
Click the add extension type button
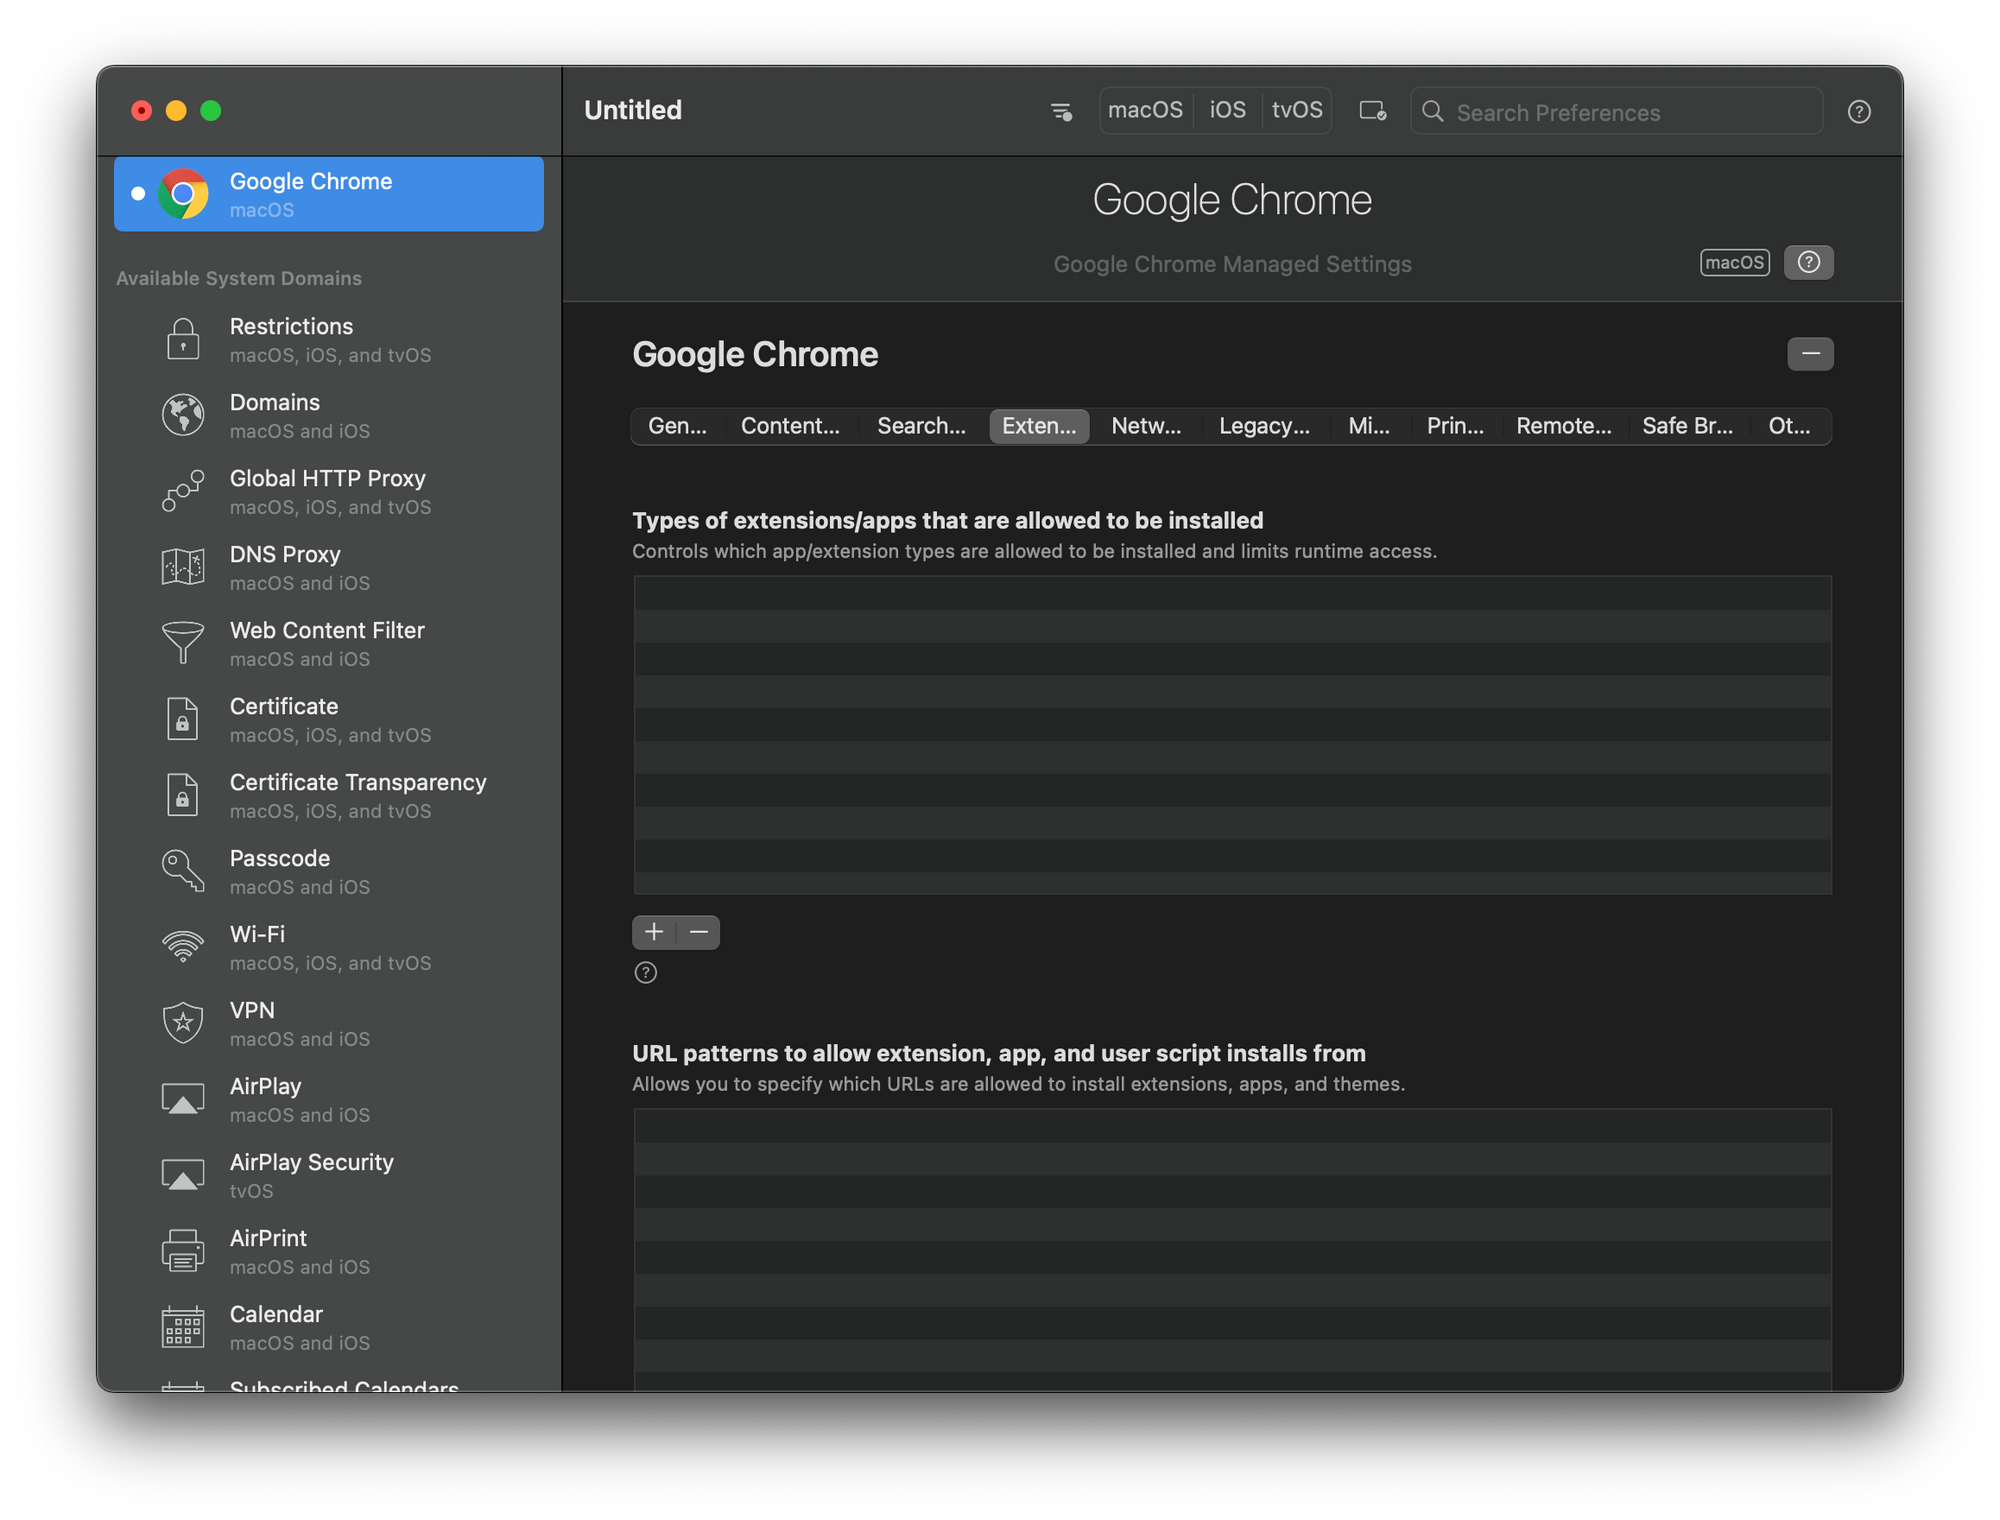coord(654,931)
